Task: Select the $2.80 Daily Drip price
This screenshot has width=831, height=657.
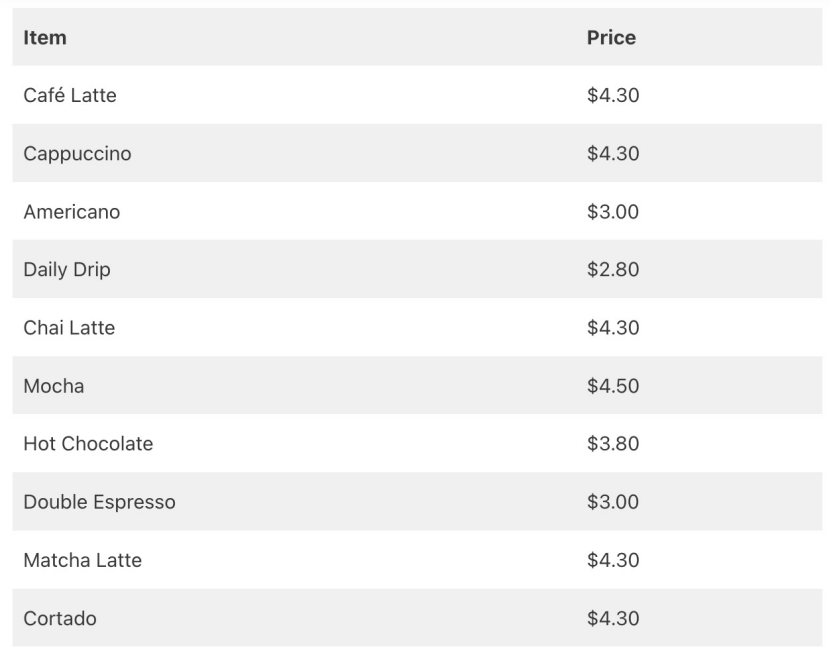Action: click(x=613, y=270)
